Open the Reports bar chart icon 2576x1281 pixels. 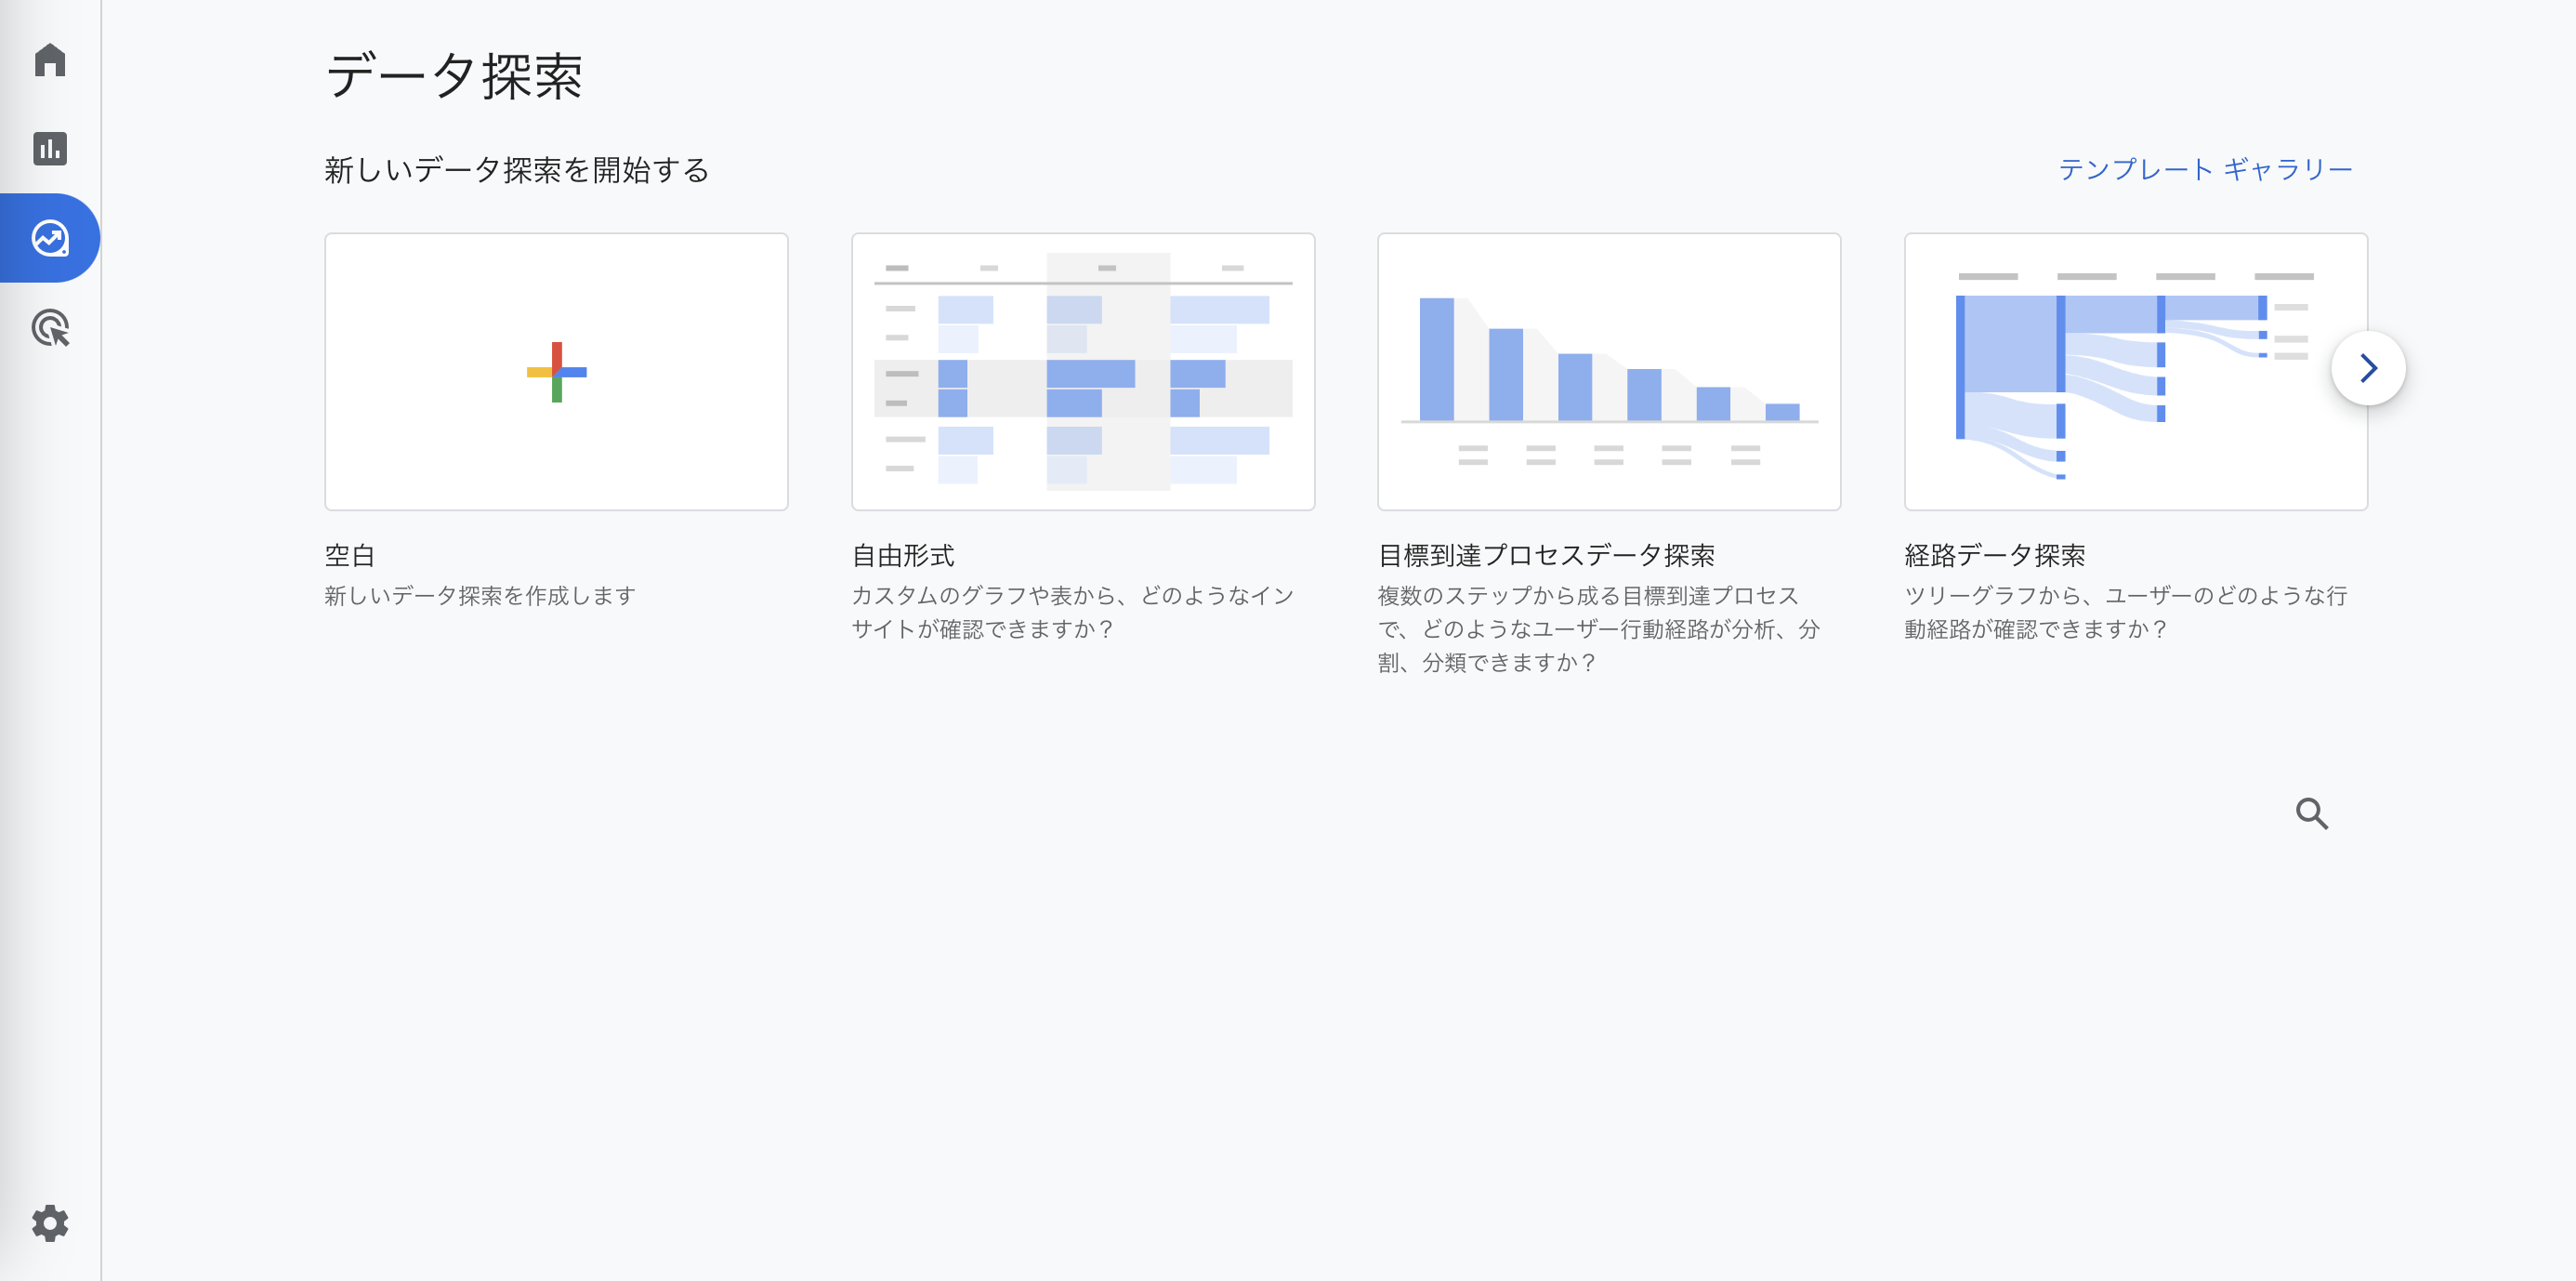click(50, 149)
